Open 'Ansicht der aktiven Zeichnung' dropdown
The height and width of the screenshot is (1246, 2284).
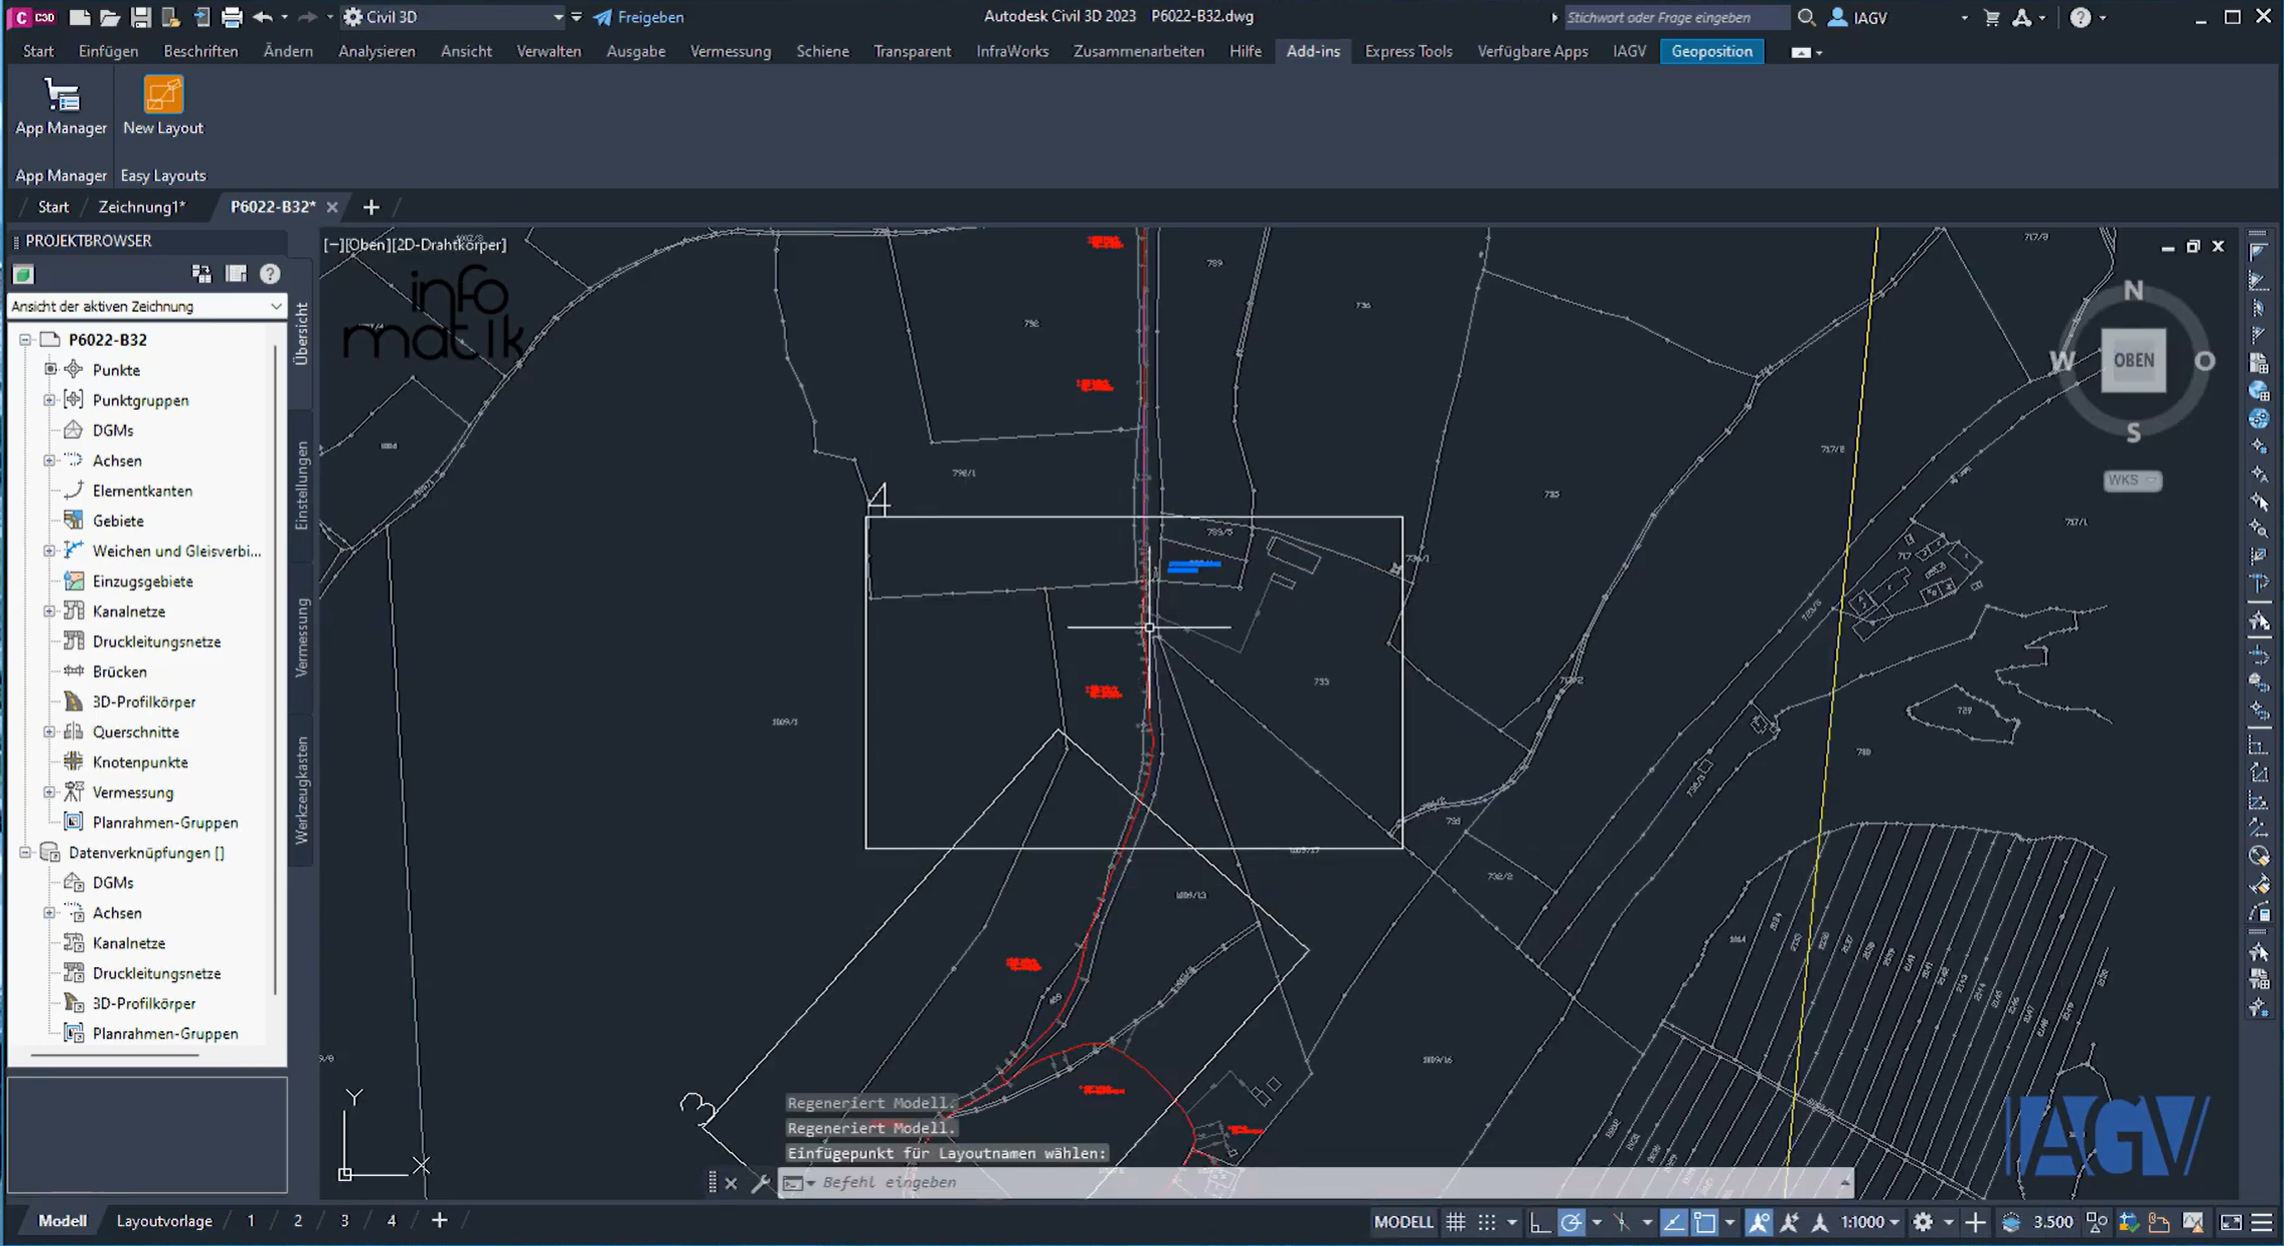[x=147, y=306]
